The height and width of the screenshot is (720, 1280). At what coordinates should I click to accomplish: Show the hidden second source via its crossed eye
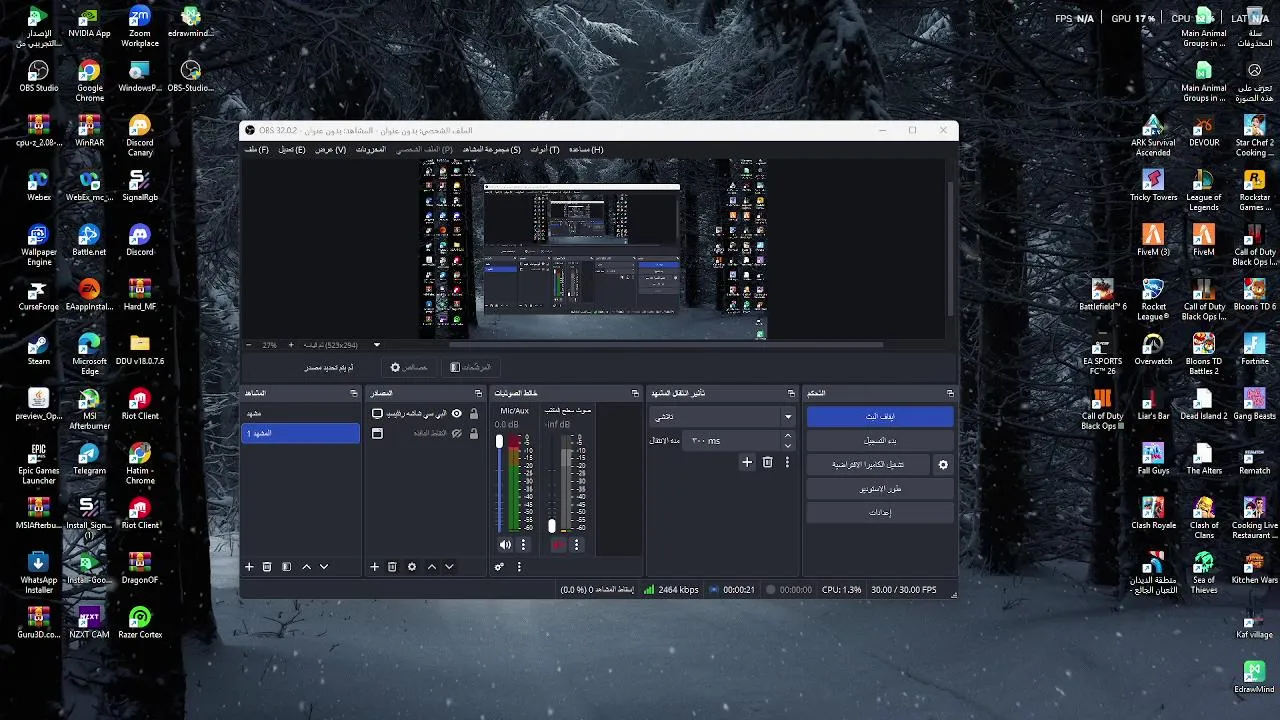[x=457, y=433]
